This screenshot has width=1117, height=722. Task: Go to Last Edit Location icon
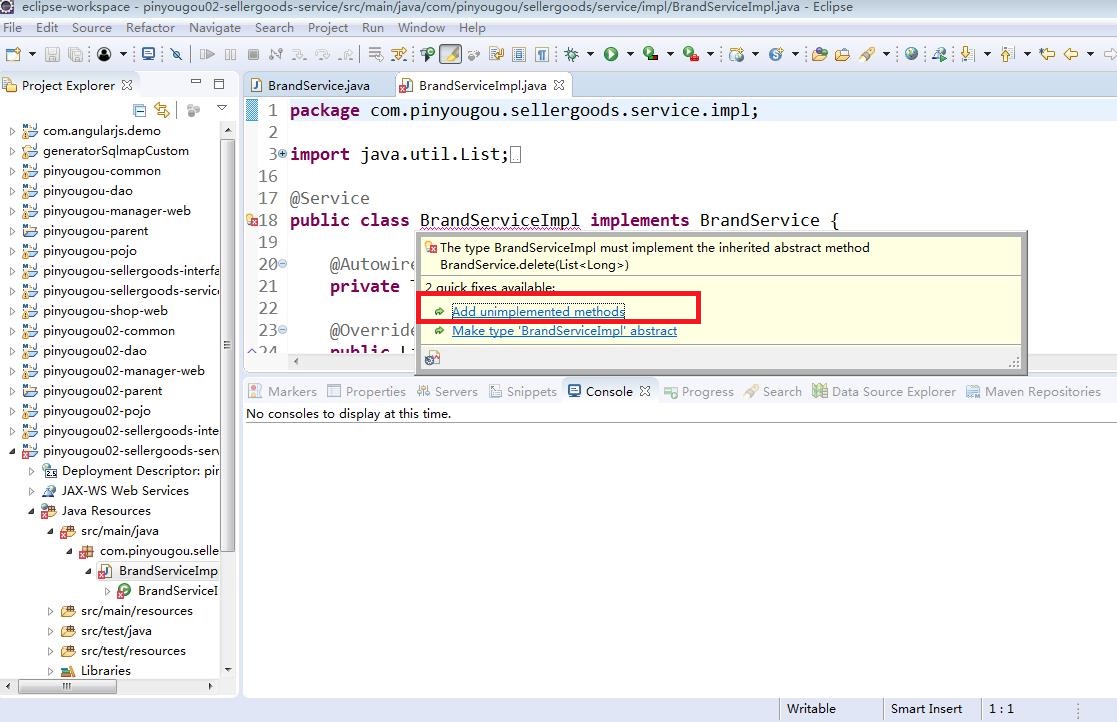pyautogui.click(x=1046, y=53)
